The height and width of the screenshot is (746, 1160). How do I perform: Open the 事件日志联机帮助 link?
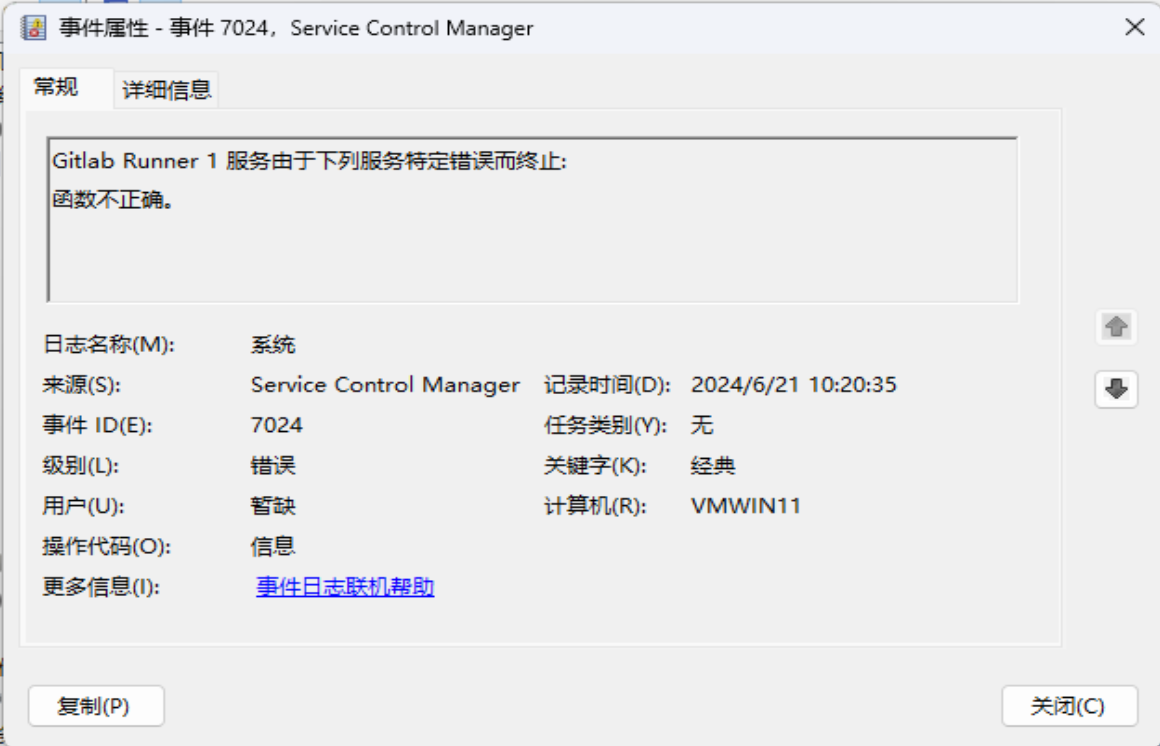tap(345, 587)
